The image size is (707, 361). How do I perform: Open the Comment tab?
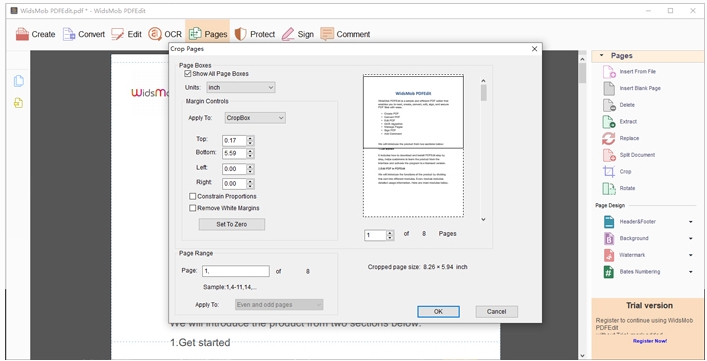[345, 34]
